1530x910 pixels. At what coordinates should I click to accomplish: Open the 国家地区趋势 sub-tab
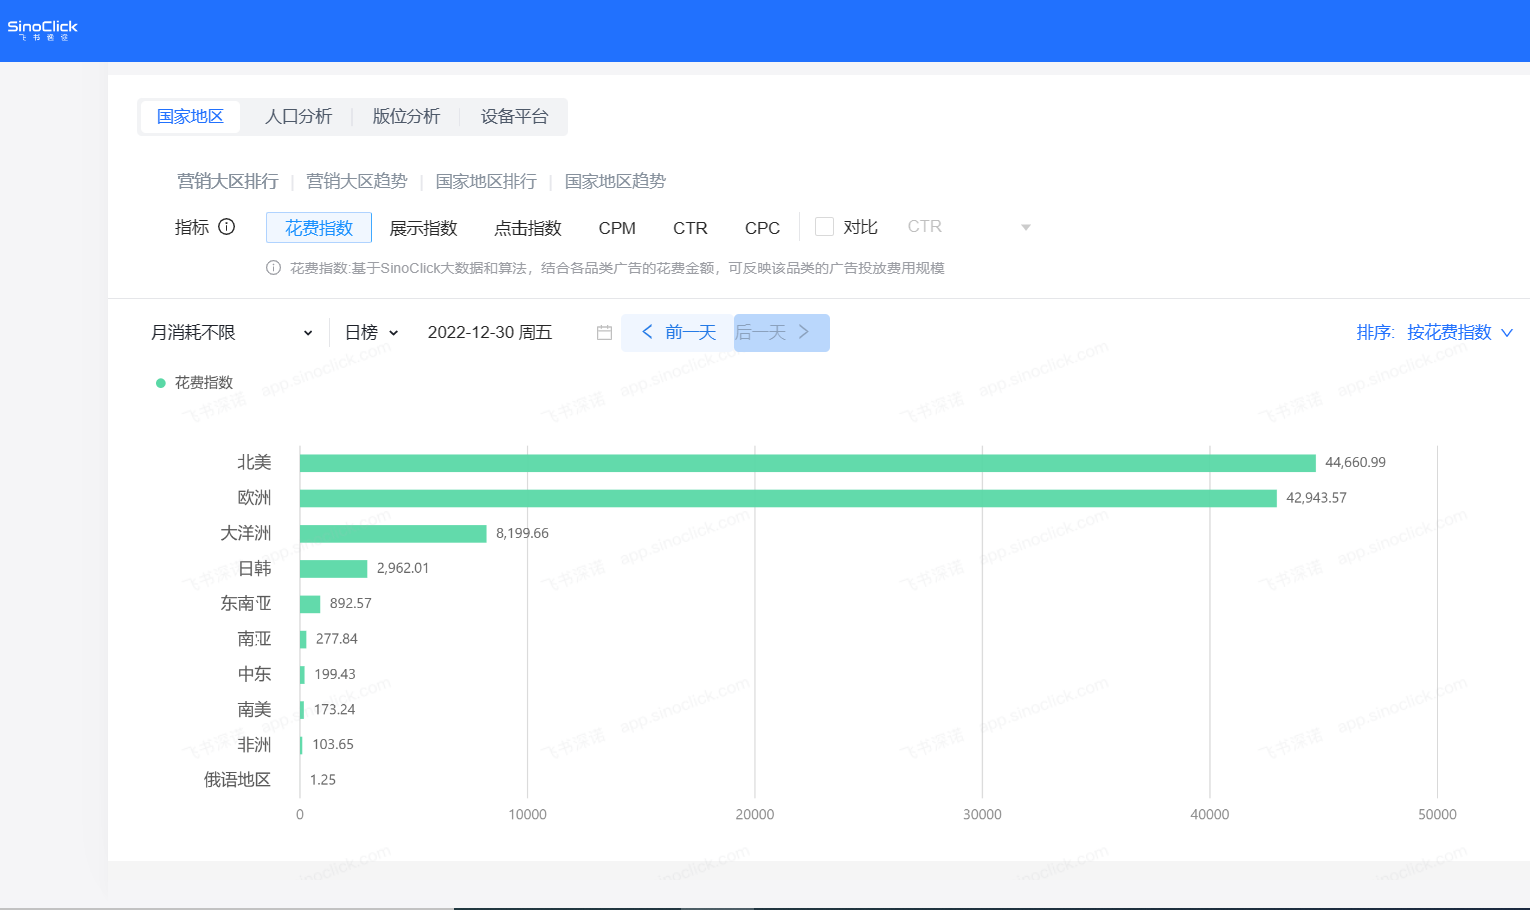coord(615,181)
